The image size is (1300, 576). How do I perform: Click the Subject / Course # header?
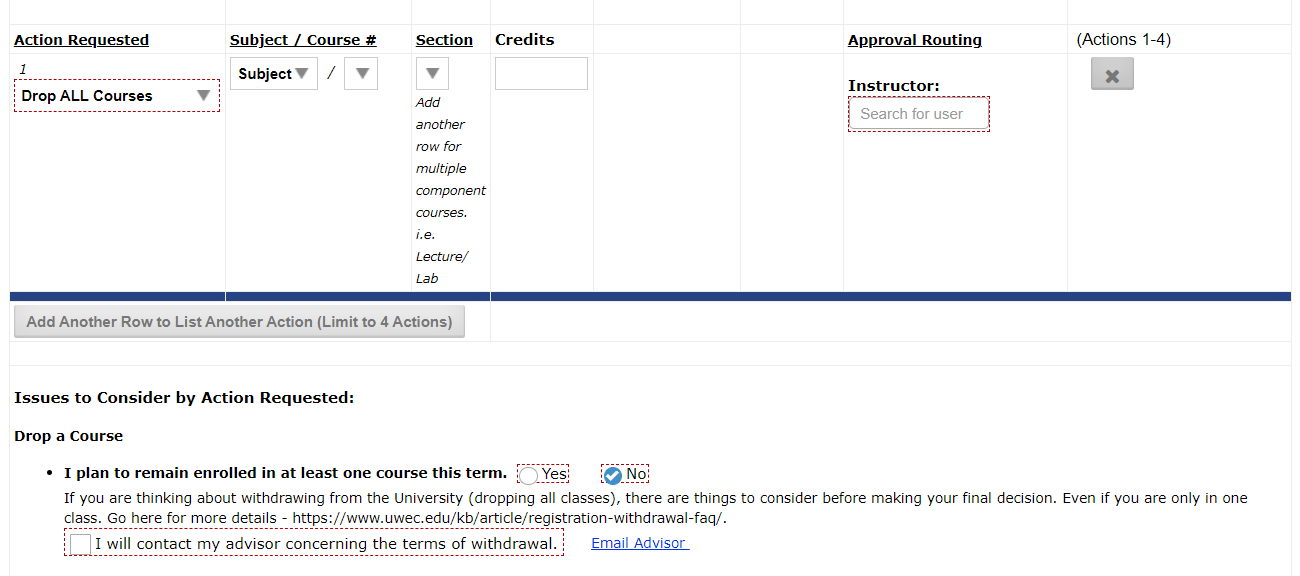303,40
